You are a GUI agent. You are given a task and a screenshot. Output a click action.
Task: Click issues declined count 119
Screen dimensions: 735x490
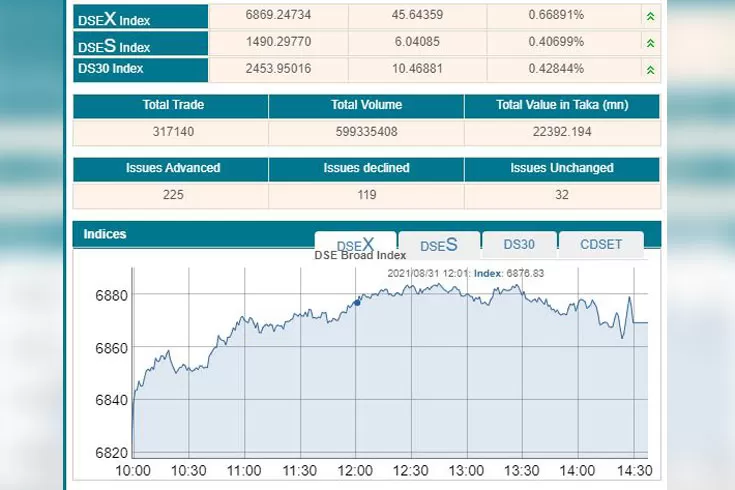(x=367, y=195)
